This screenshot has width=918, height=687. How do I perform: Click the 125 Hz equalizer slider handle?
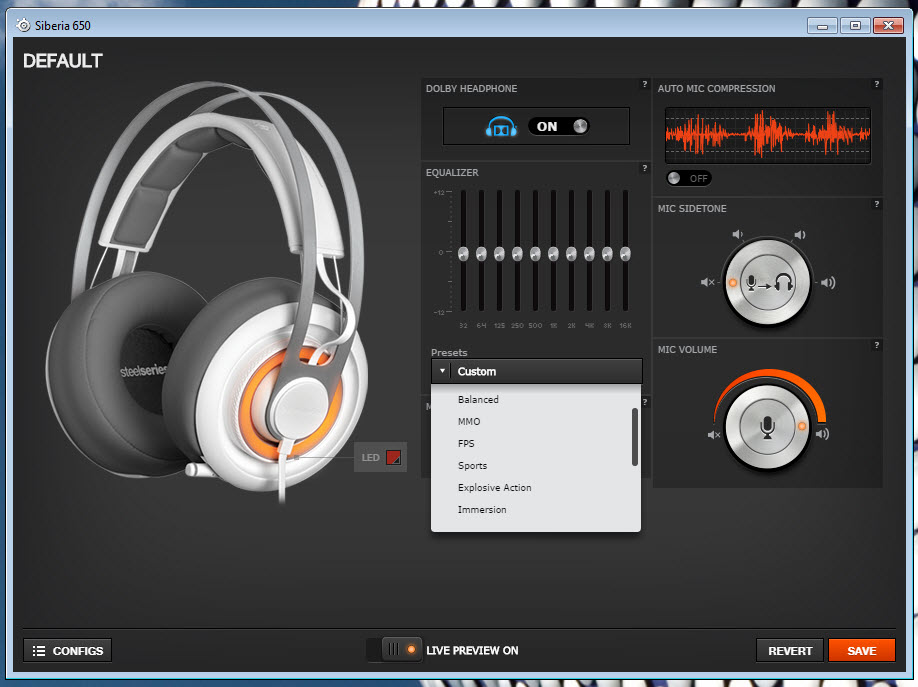coord(499,254)
